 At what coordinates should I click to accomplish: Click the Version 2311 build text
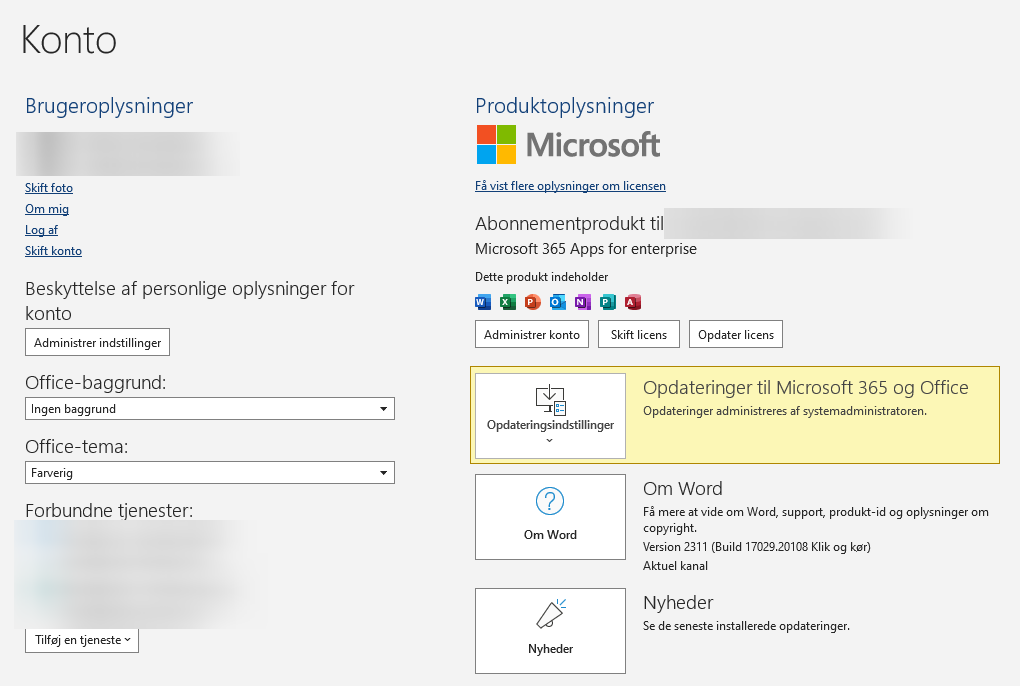(757, 547)
